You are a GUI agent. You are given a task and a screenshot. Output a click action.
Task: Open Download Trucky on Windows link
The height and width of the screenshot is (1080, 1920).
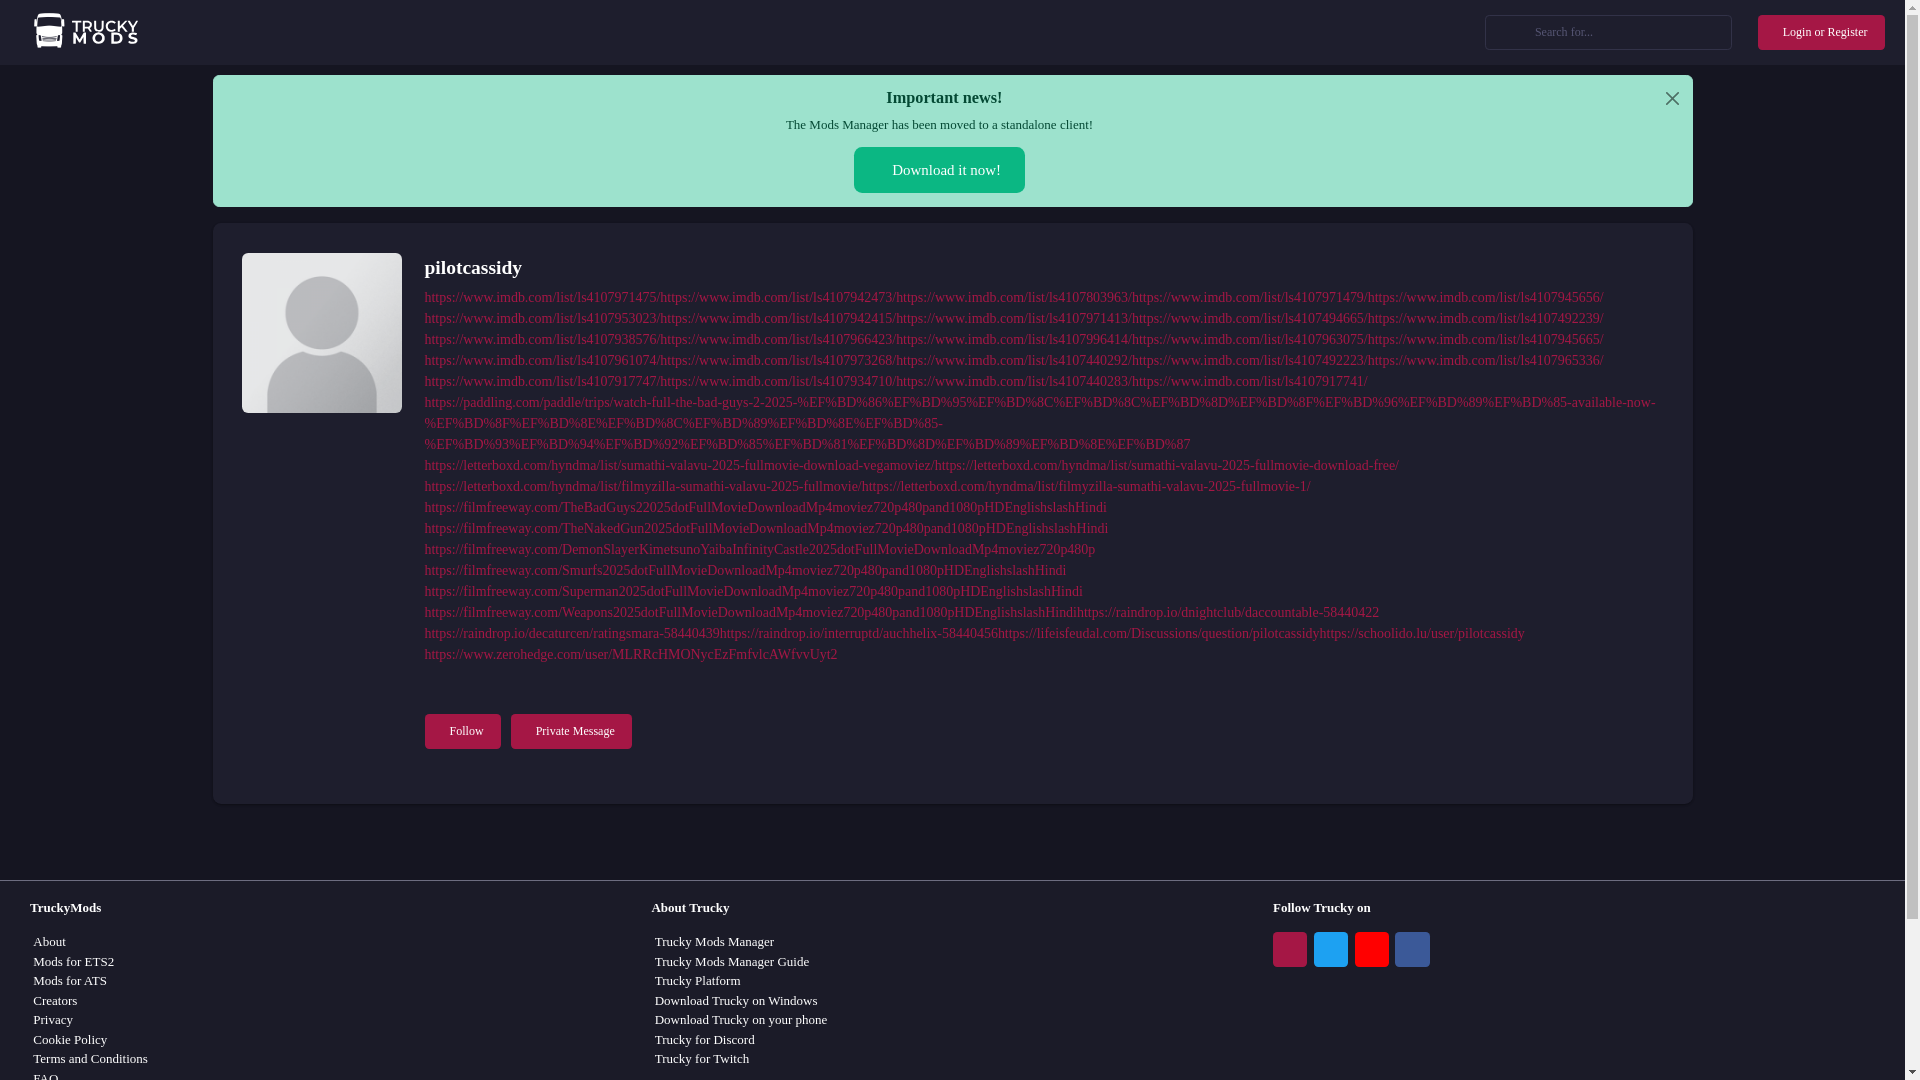click(736, 1001)
